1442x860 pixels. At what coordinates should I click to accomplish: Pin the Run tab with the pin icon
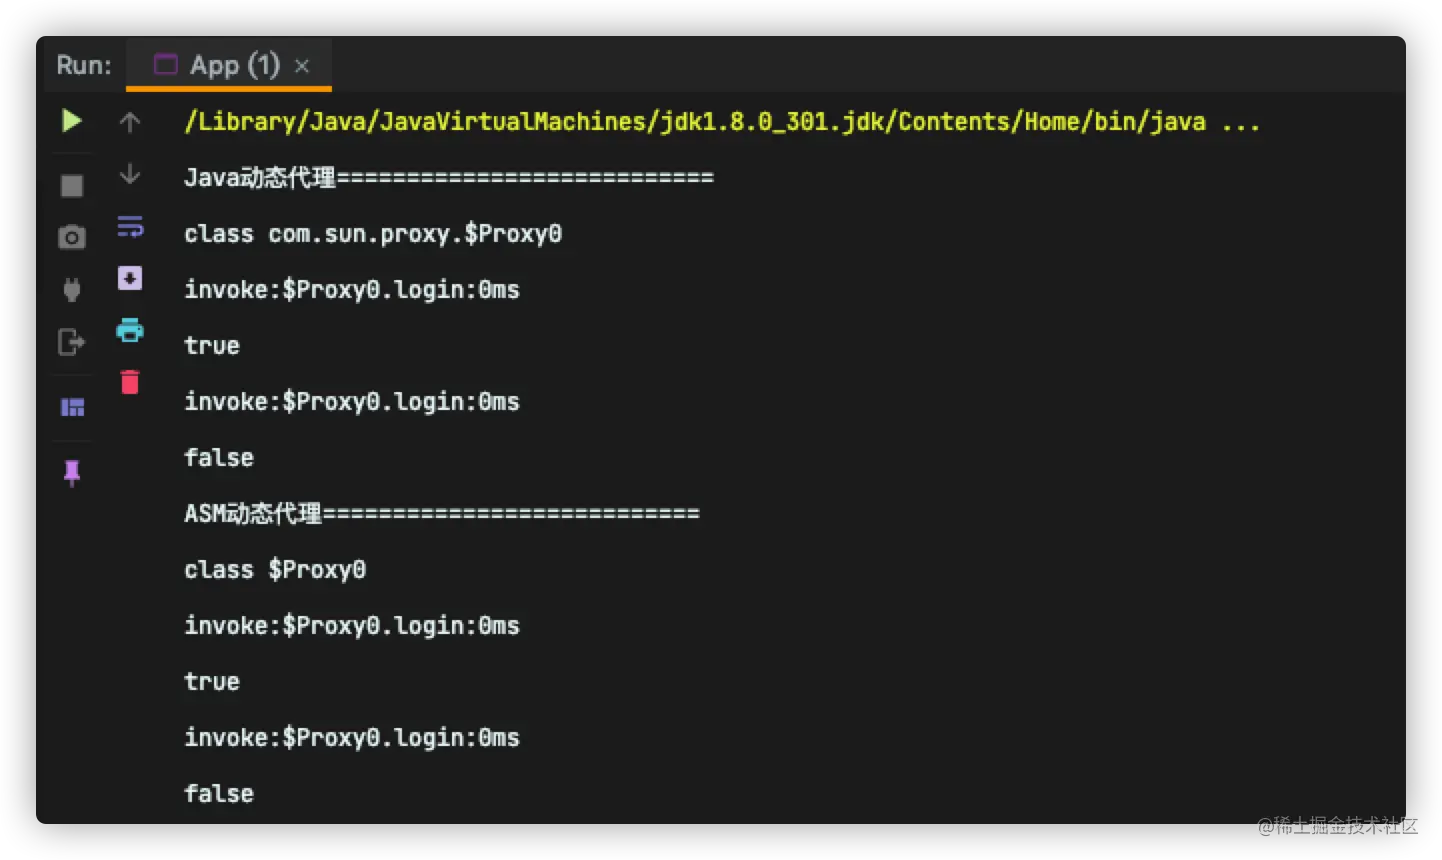72,472
